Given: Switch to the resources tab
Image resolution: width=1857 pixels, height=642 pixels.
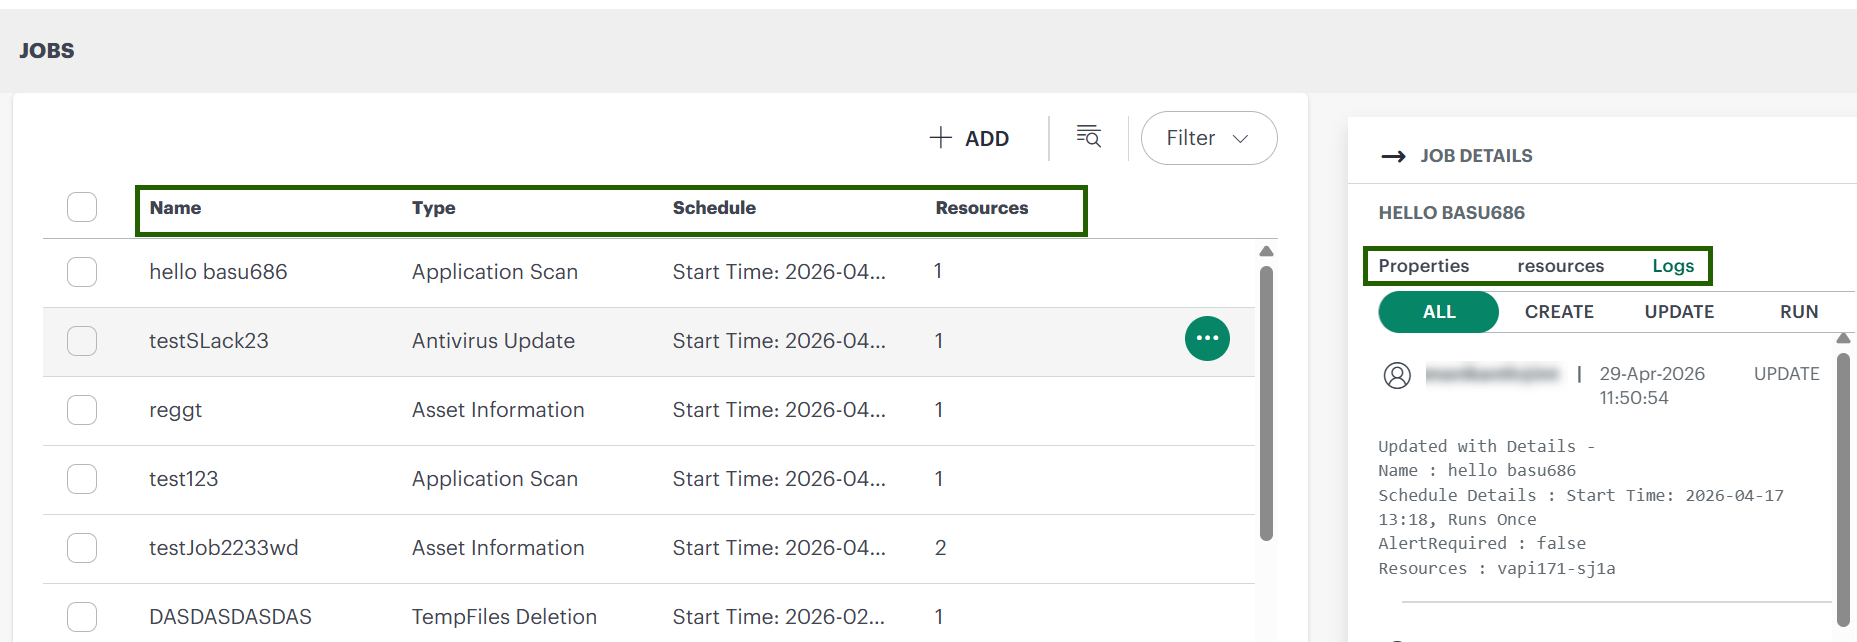Looking at the screenshot, I should [x=1560, y=266].
